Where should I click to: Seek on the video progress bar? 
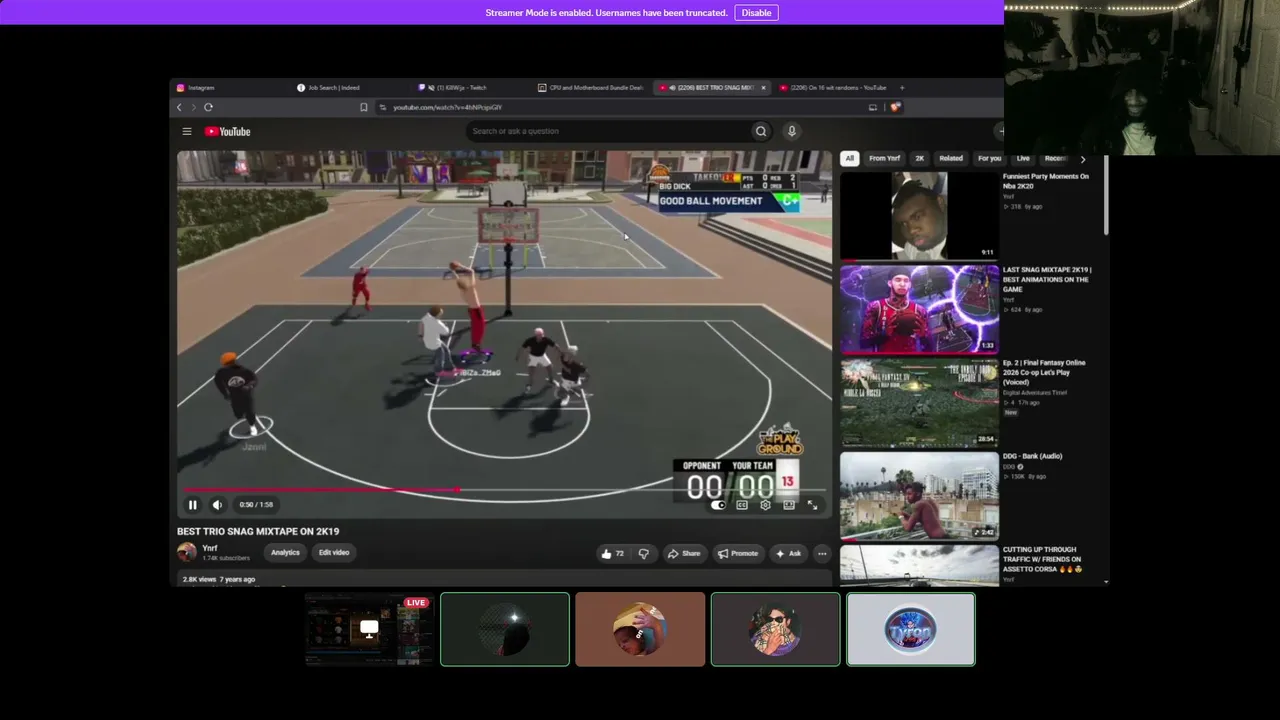[504, 490]
